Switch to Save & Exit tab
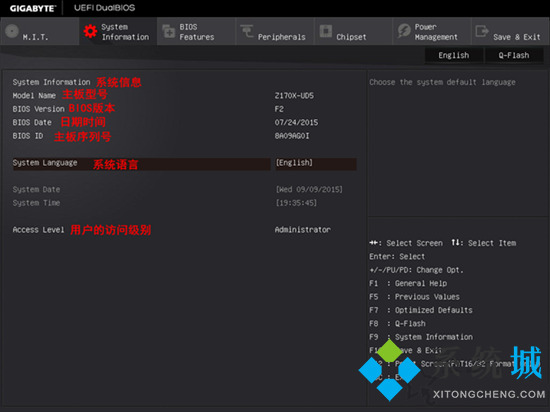This screenshot has width=550, height=412. tap(510, 32)
